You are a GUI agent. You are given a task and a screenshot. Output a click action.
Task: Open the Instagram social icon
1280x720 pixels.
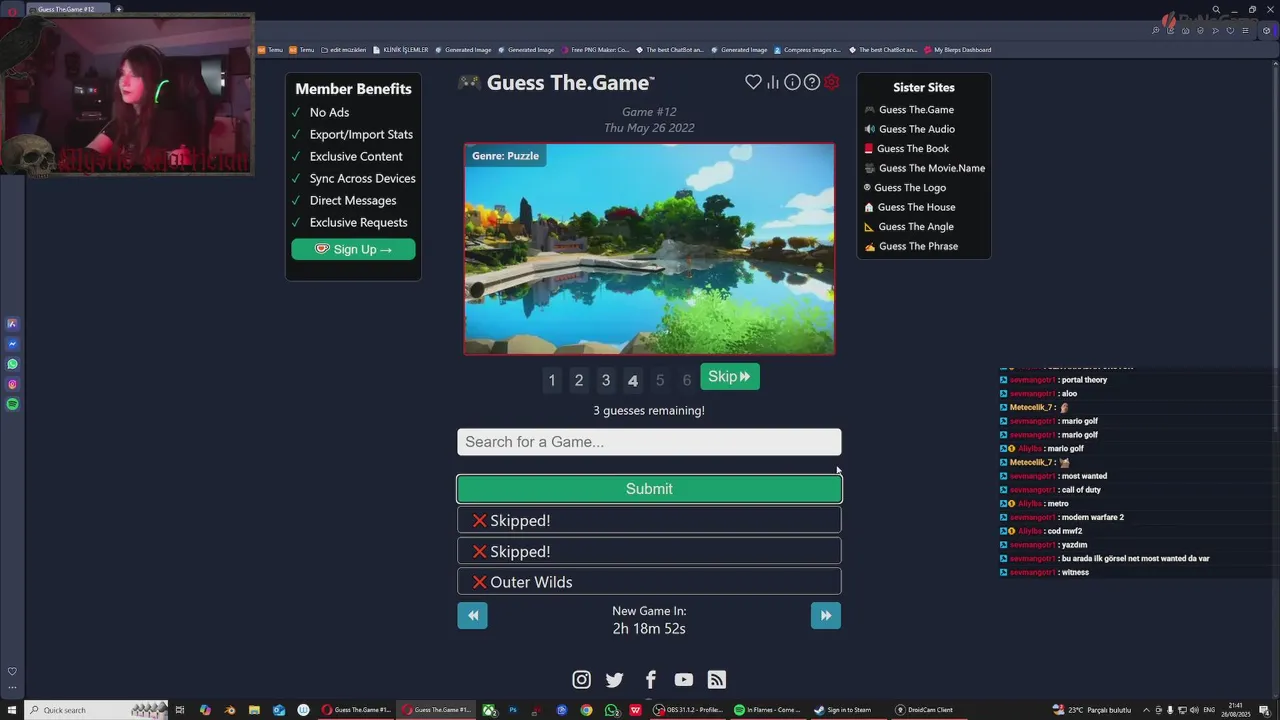(581, 680)
